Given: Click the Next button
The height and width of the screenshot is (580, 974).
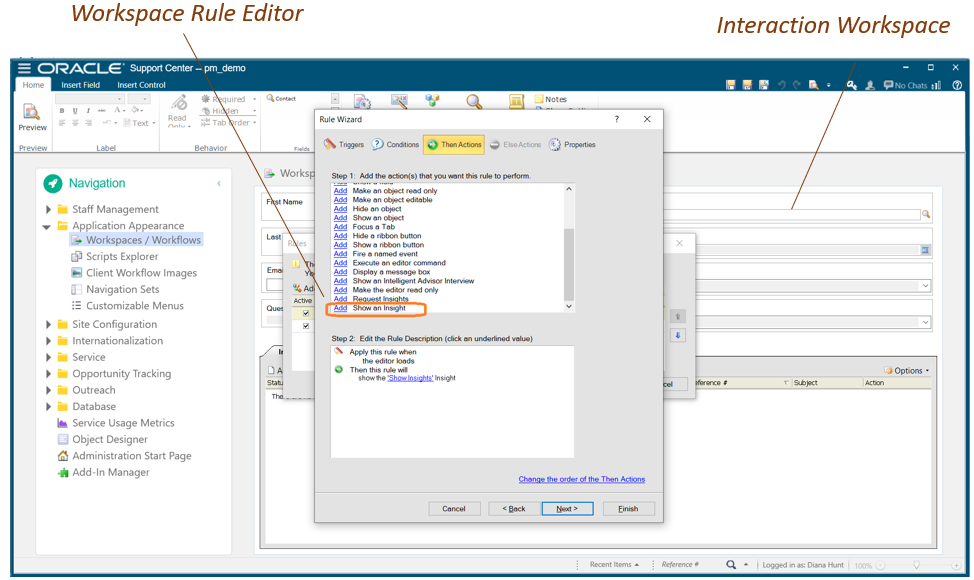Looking at the screenshot, I should 567,509.
